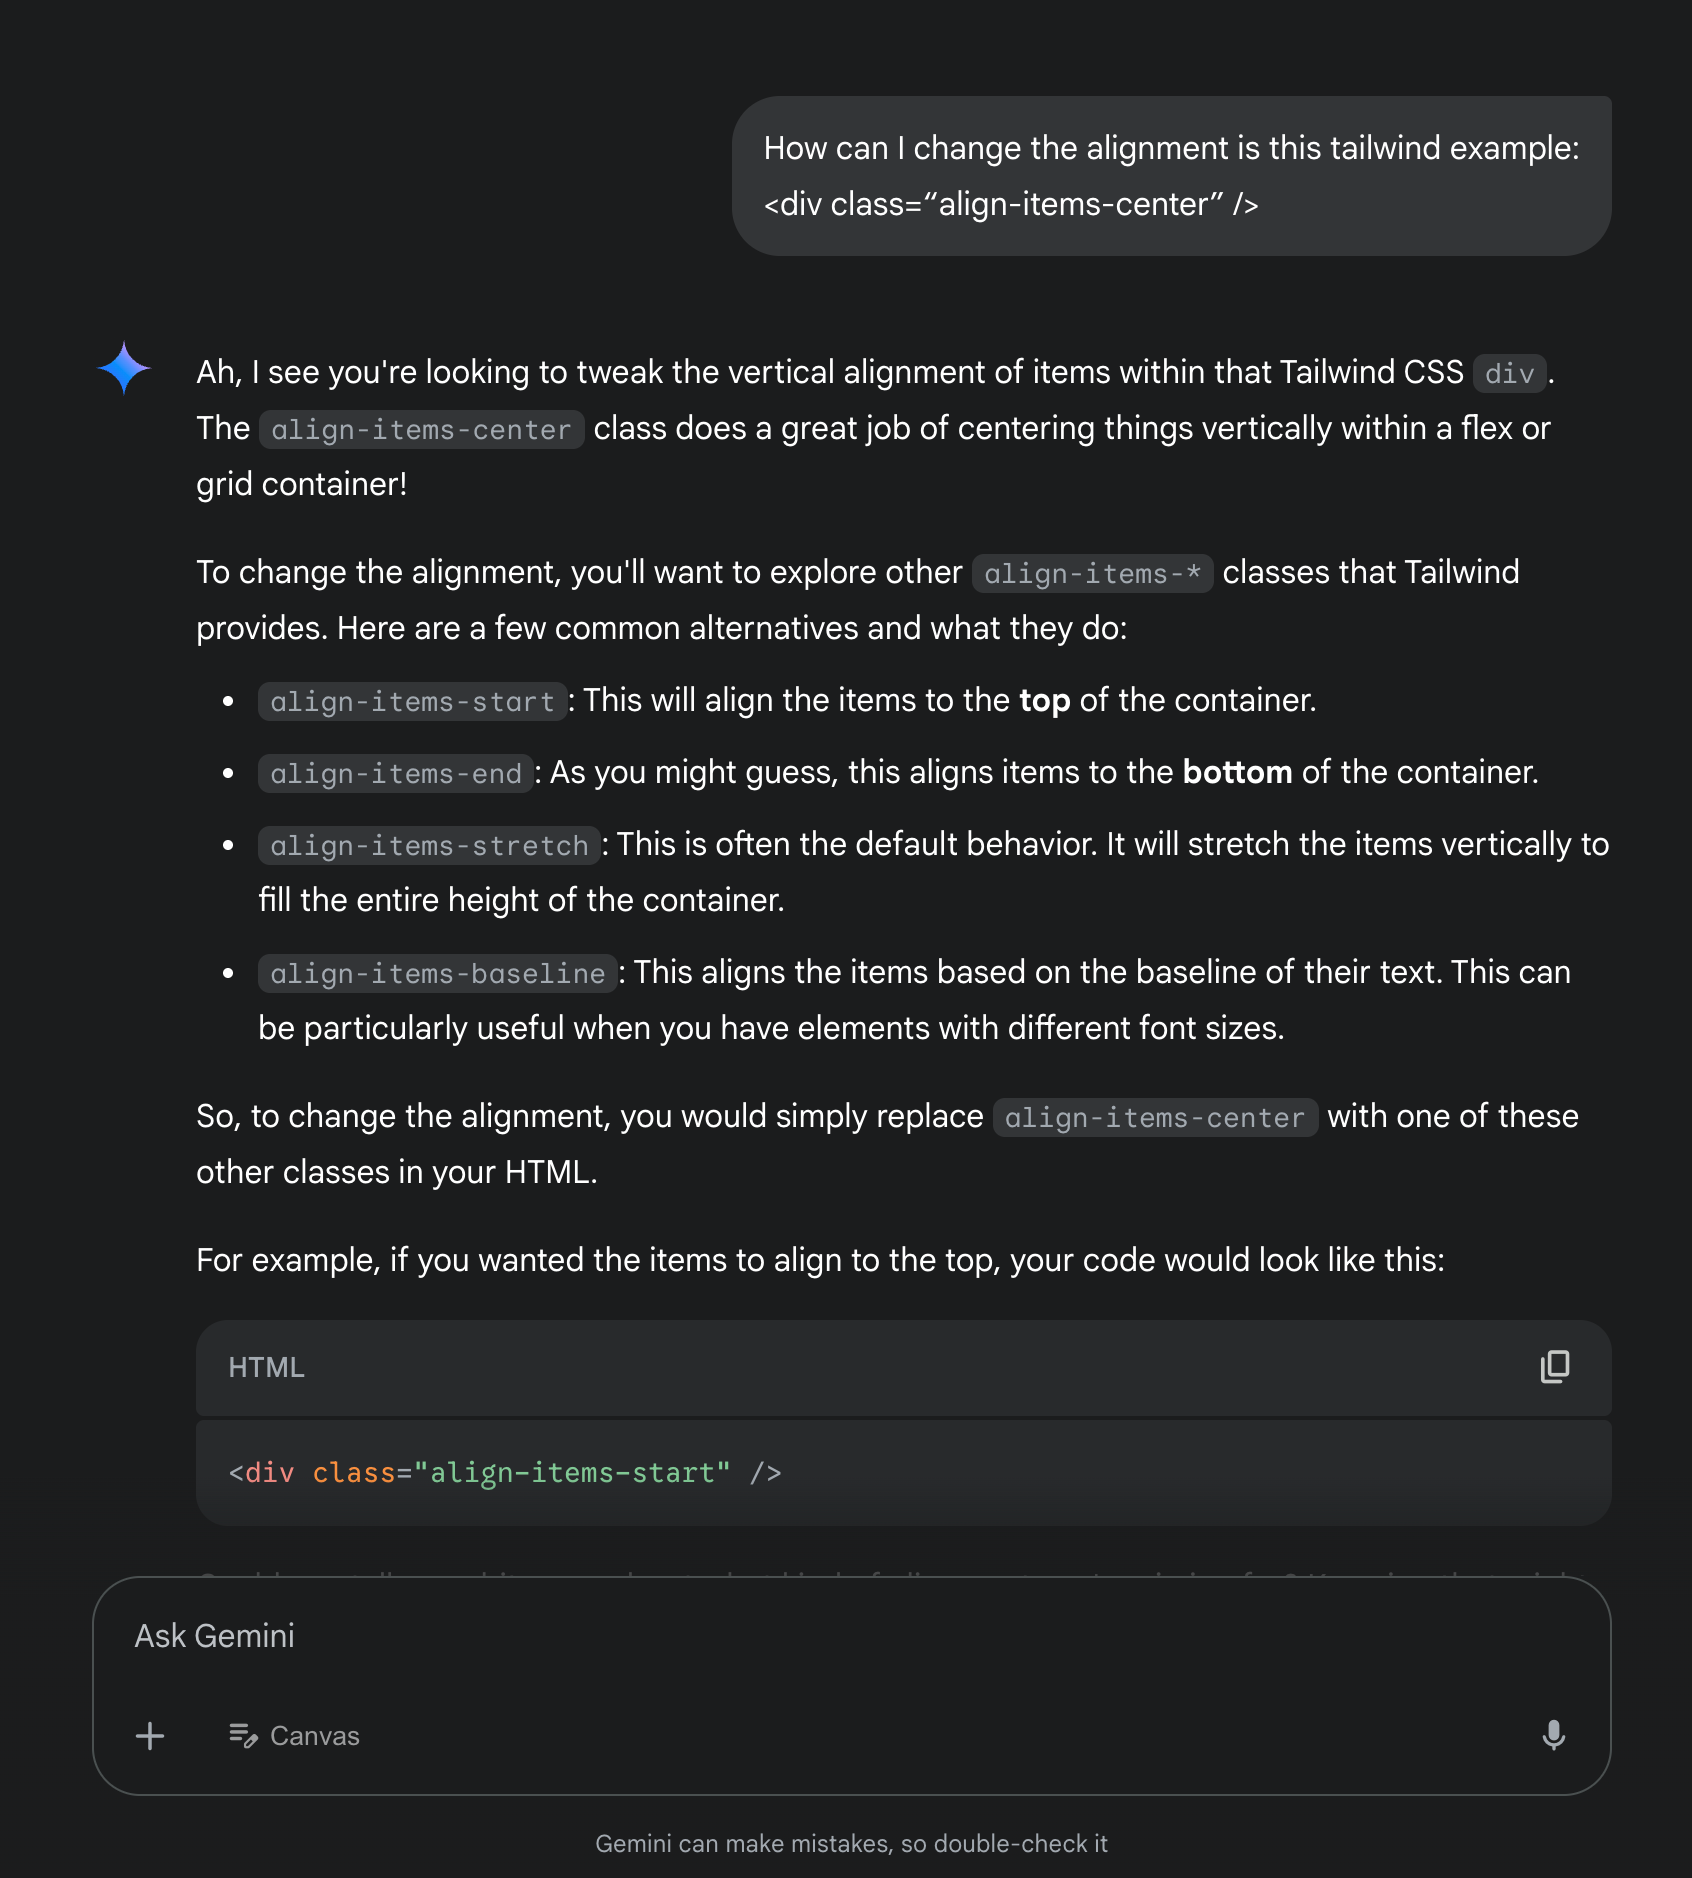Click the align-items-end code chip
This screenshot has width=1692, height=1878.
(396, 774)
